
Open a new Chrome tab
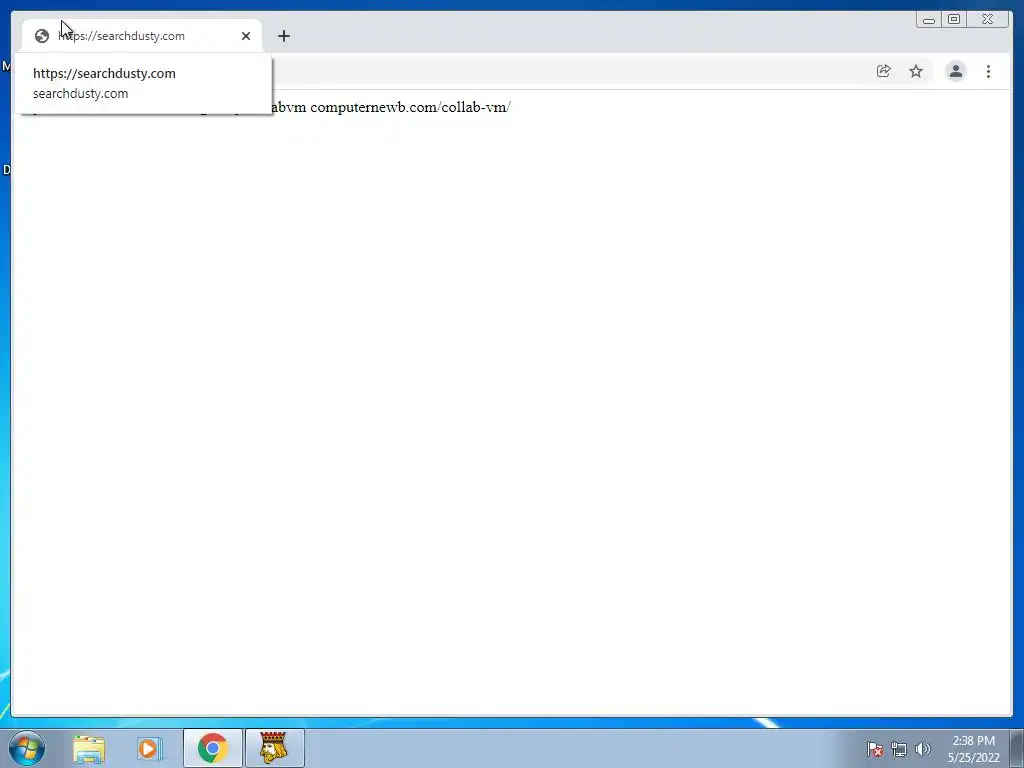[283, 36]
